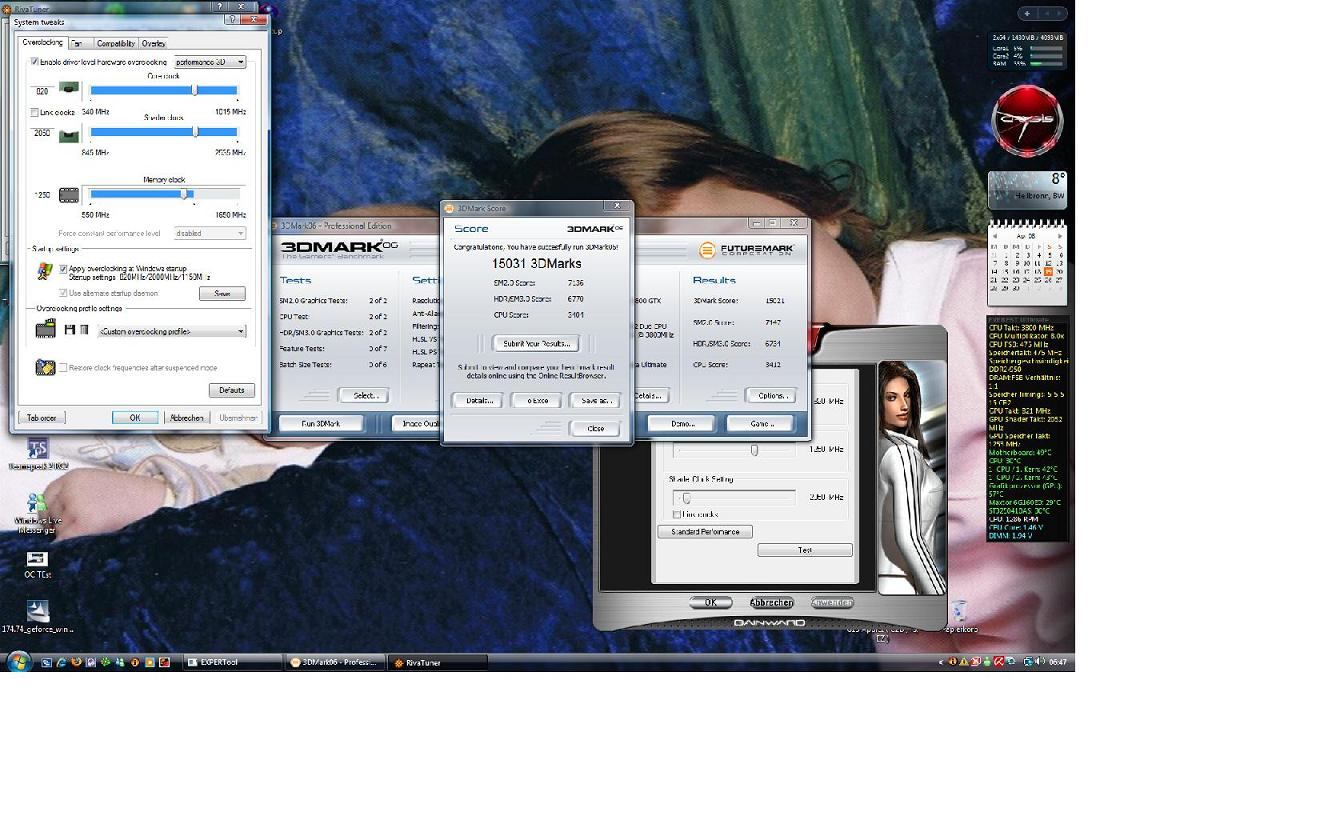Click the Memory clock slider in RivaTuner
This screenshot has height=840, width=1344.
(164, 194)
